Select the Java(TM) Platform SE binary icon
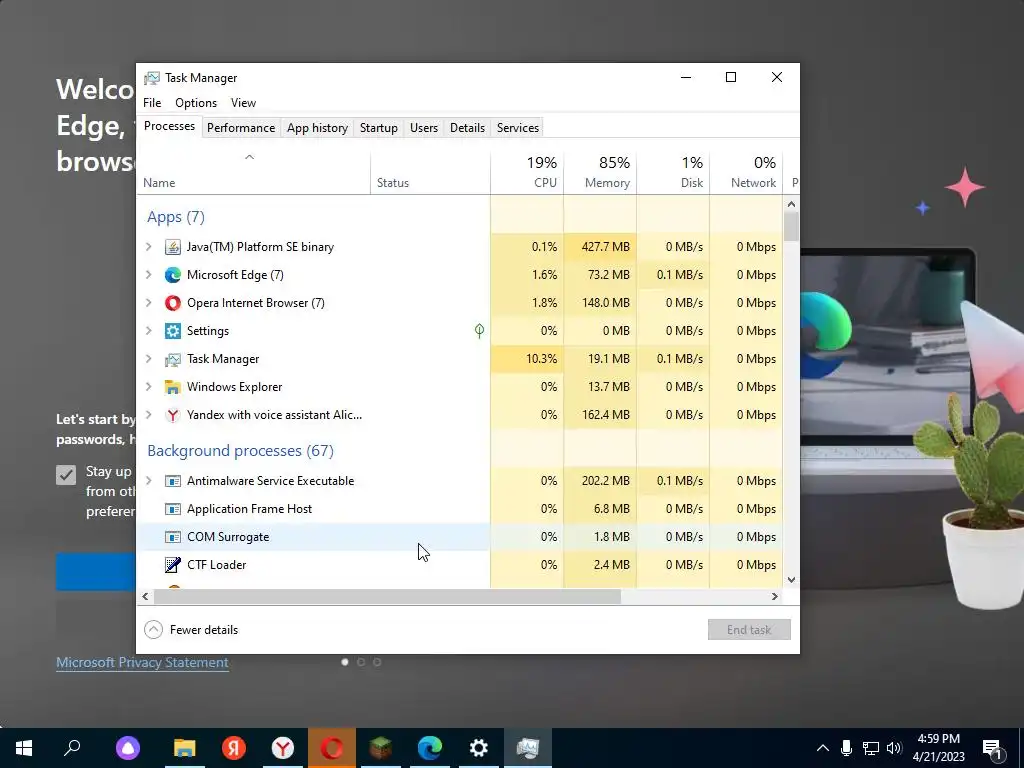 pos(172,247)
